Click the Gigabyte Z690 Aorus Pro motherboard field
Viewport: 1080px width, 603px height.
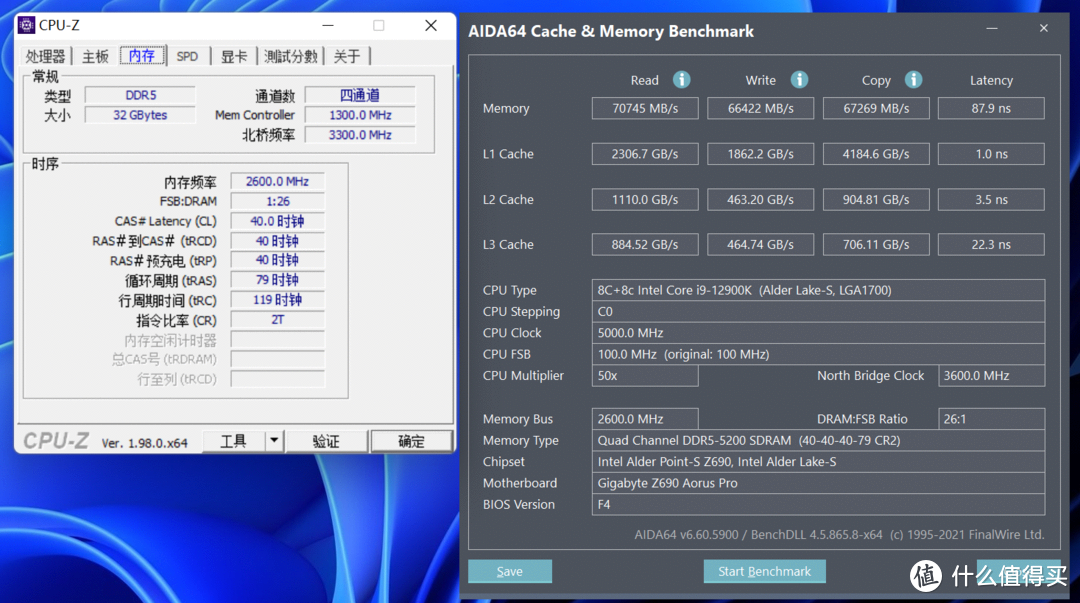[x=818, y=483]
